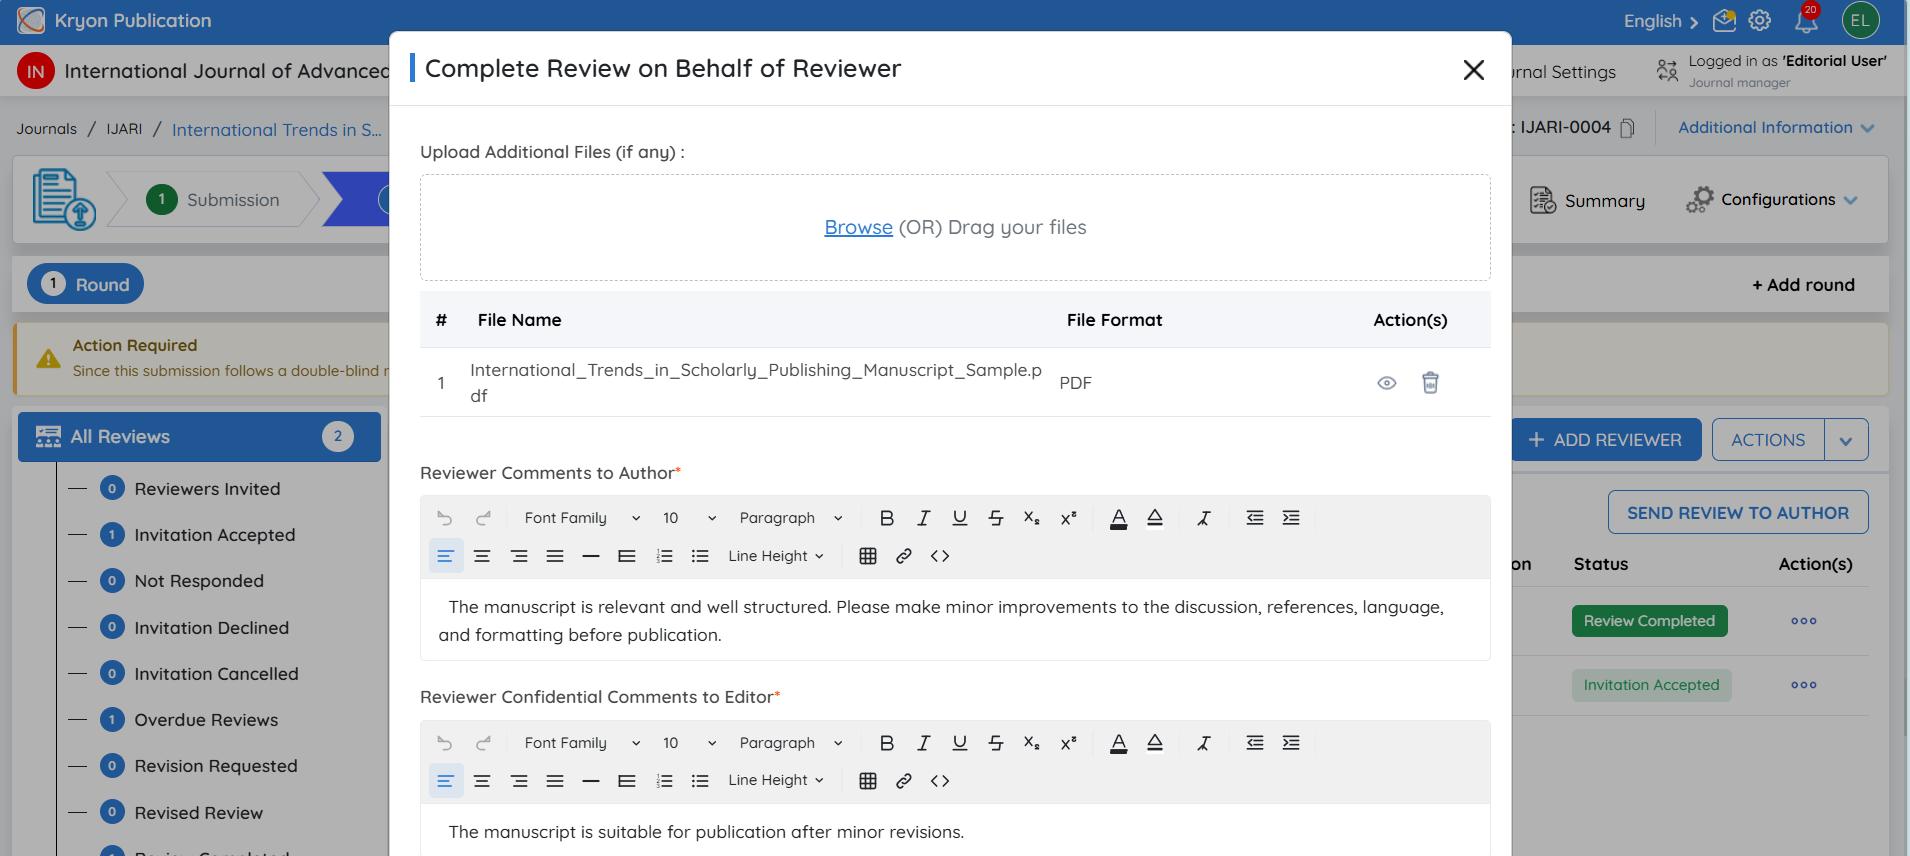Select Round 1 tab
The width and height of the screenshot is (1910, 856).
(85, 284)
